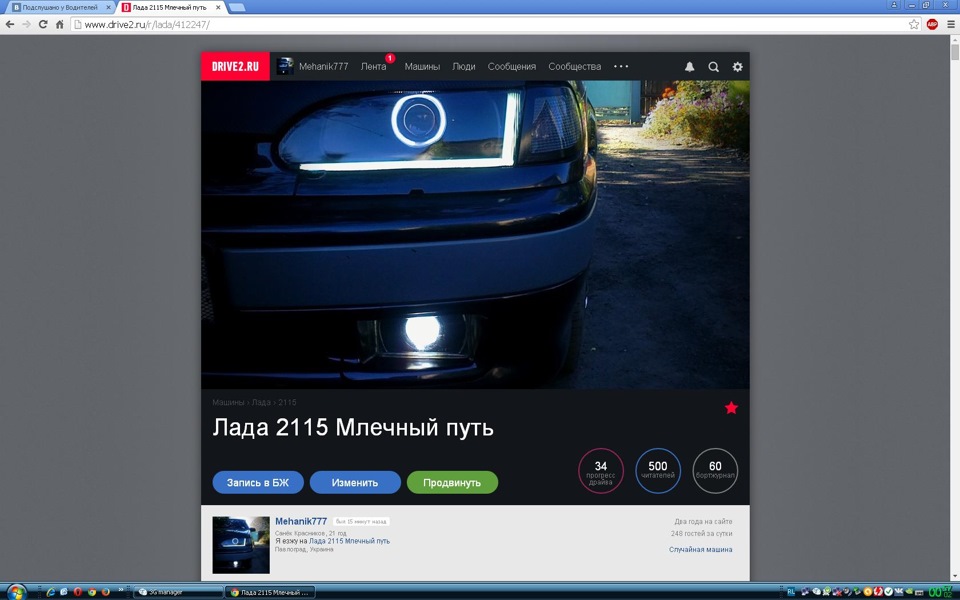Switch to 3G manager taskbar button

point(178,592)
